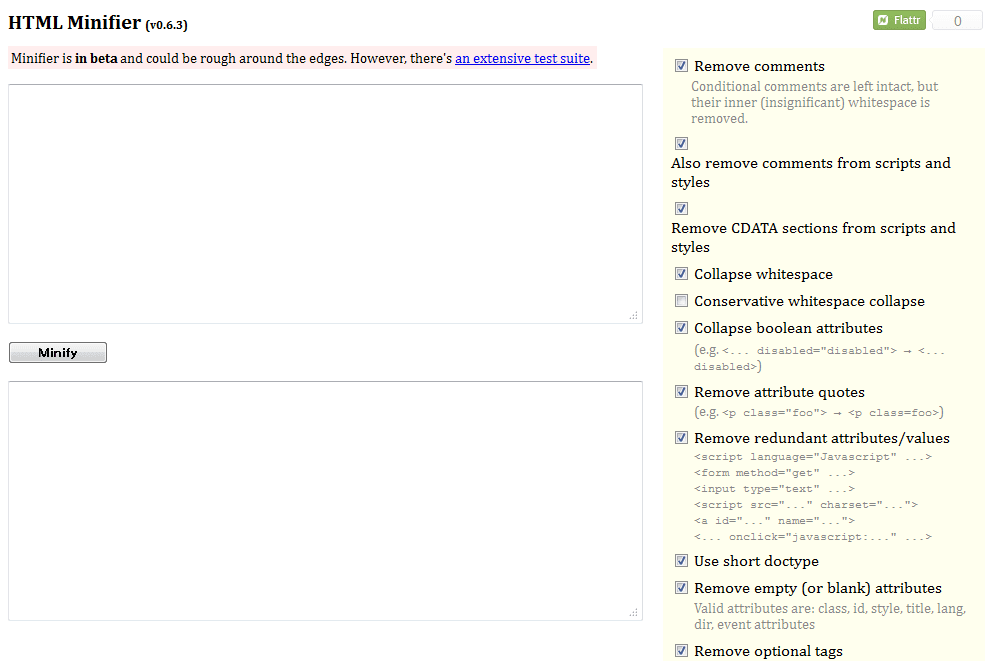Grab the resize handle of the input textarea
Viewport: 993px width, 661px height.
click(634, 315)
